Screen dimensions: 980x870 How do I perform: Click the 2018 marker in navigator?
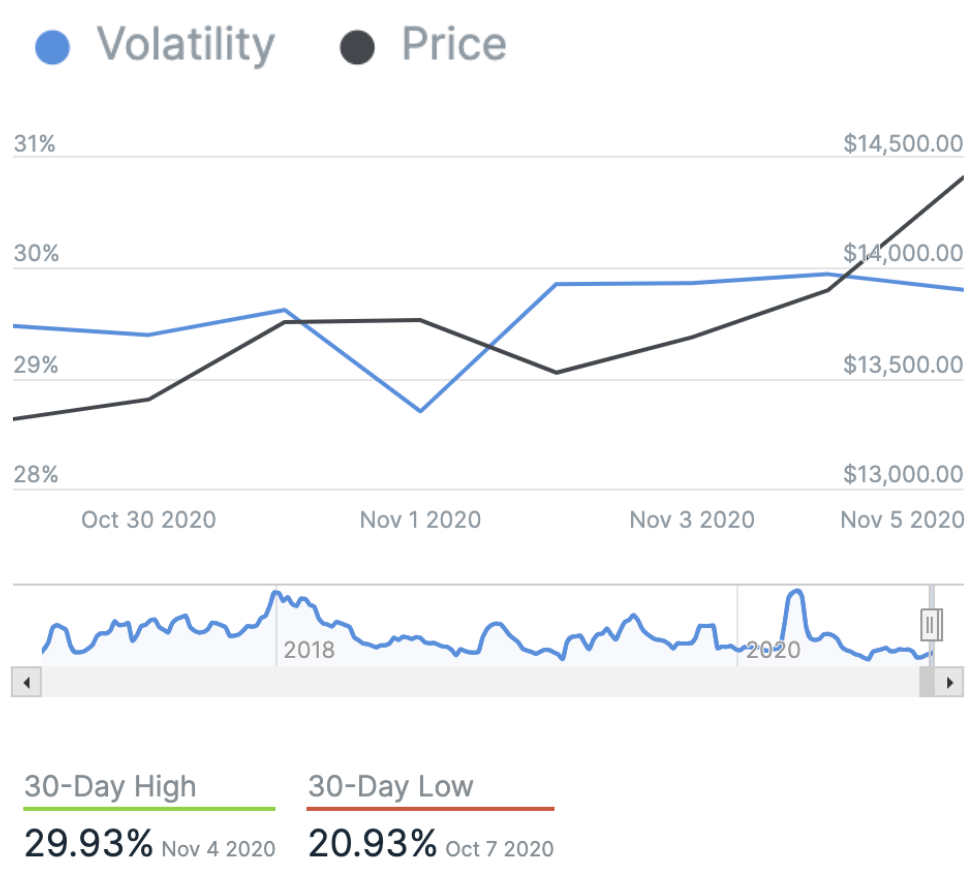tap(309, 651)
